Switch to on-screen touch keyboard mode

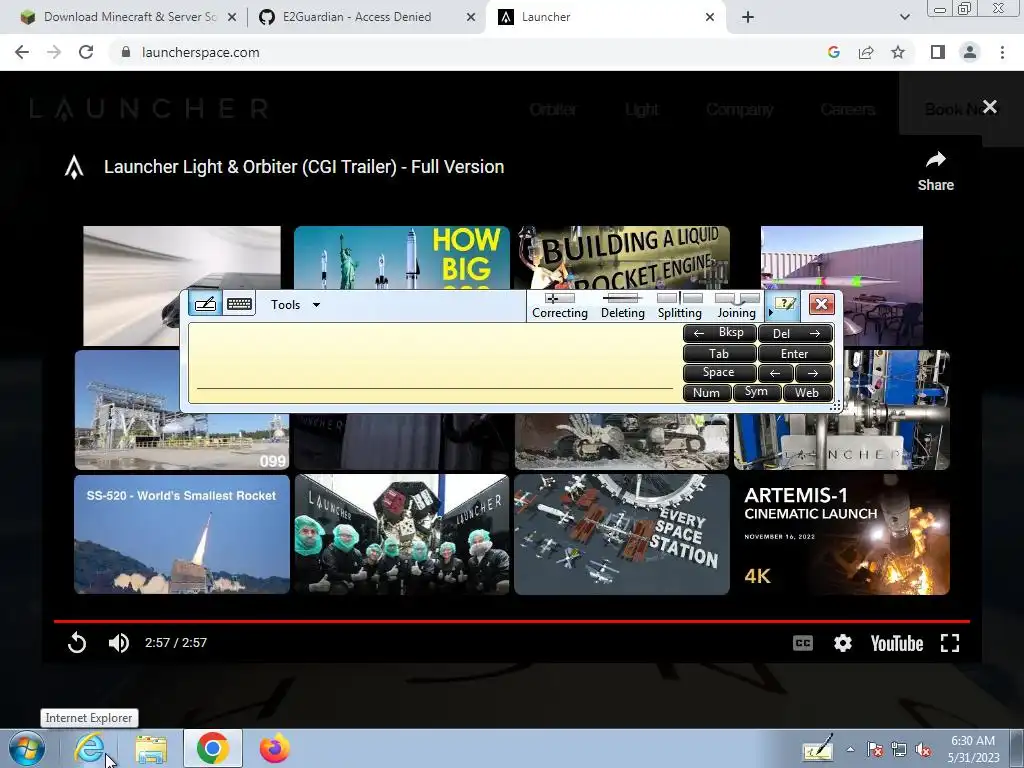coord(239,304)
